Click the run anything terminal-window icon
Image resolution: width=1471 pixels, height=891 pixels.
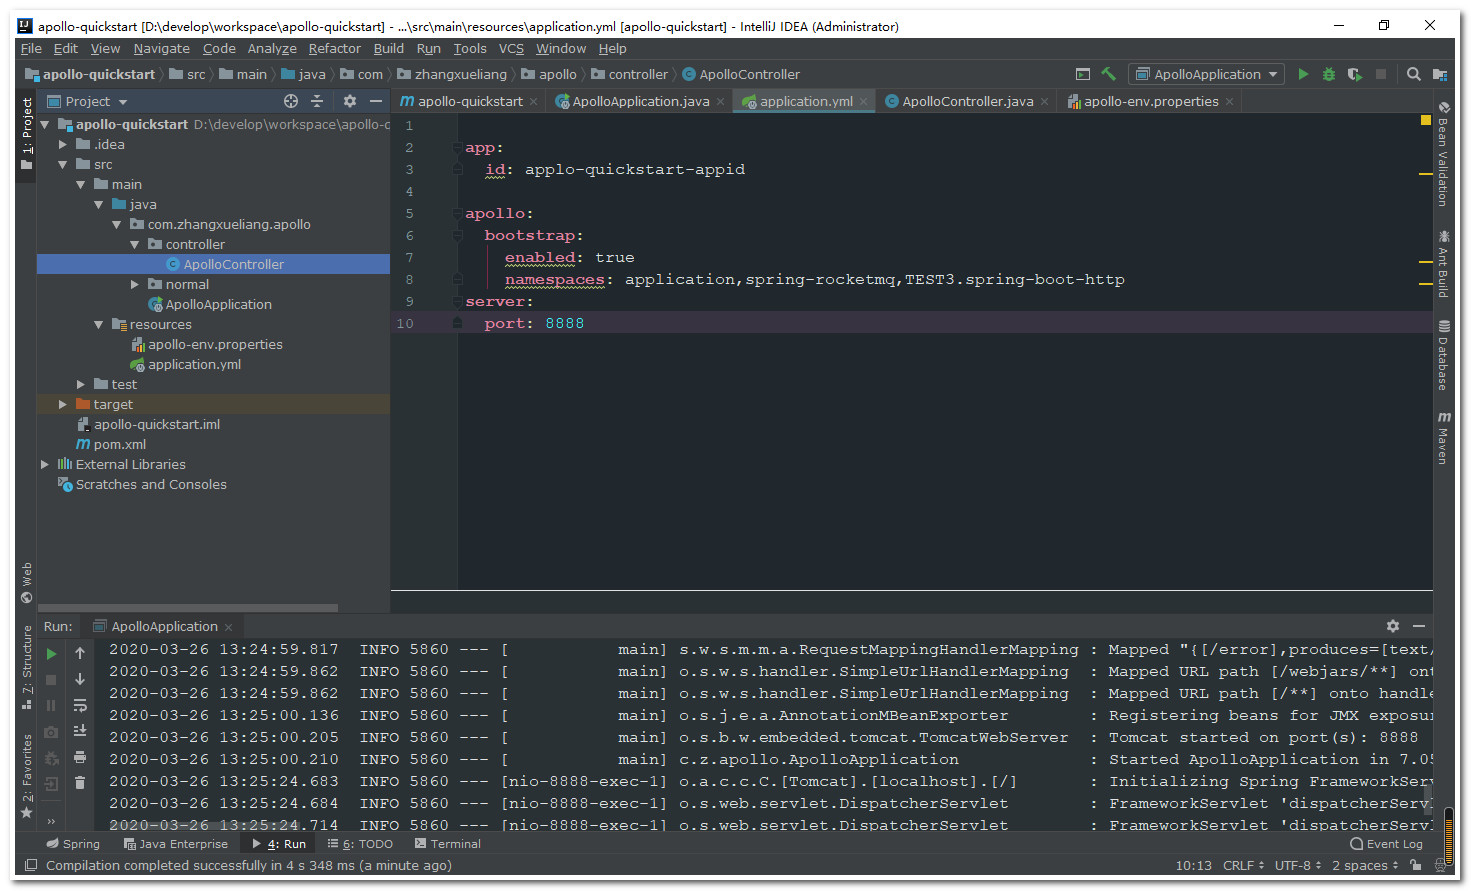point(1083,74)
